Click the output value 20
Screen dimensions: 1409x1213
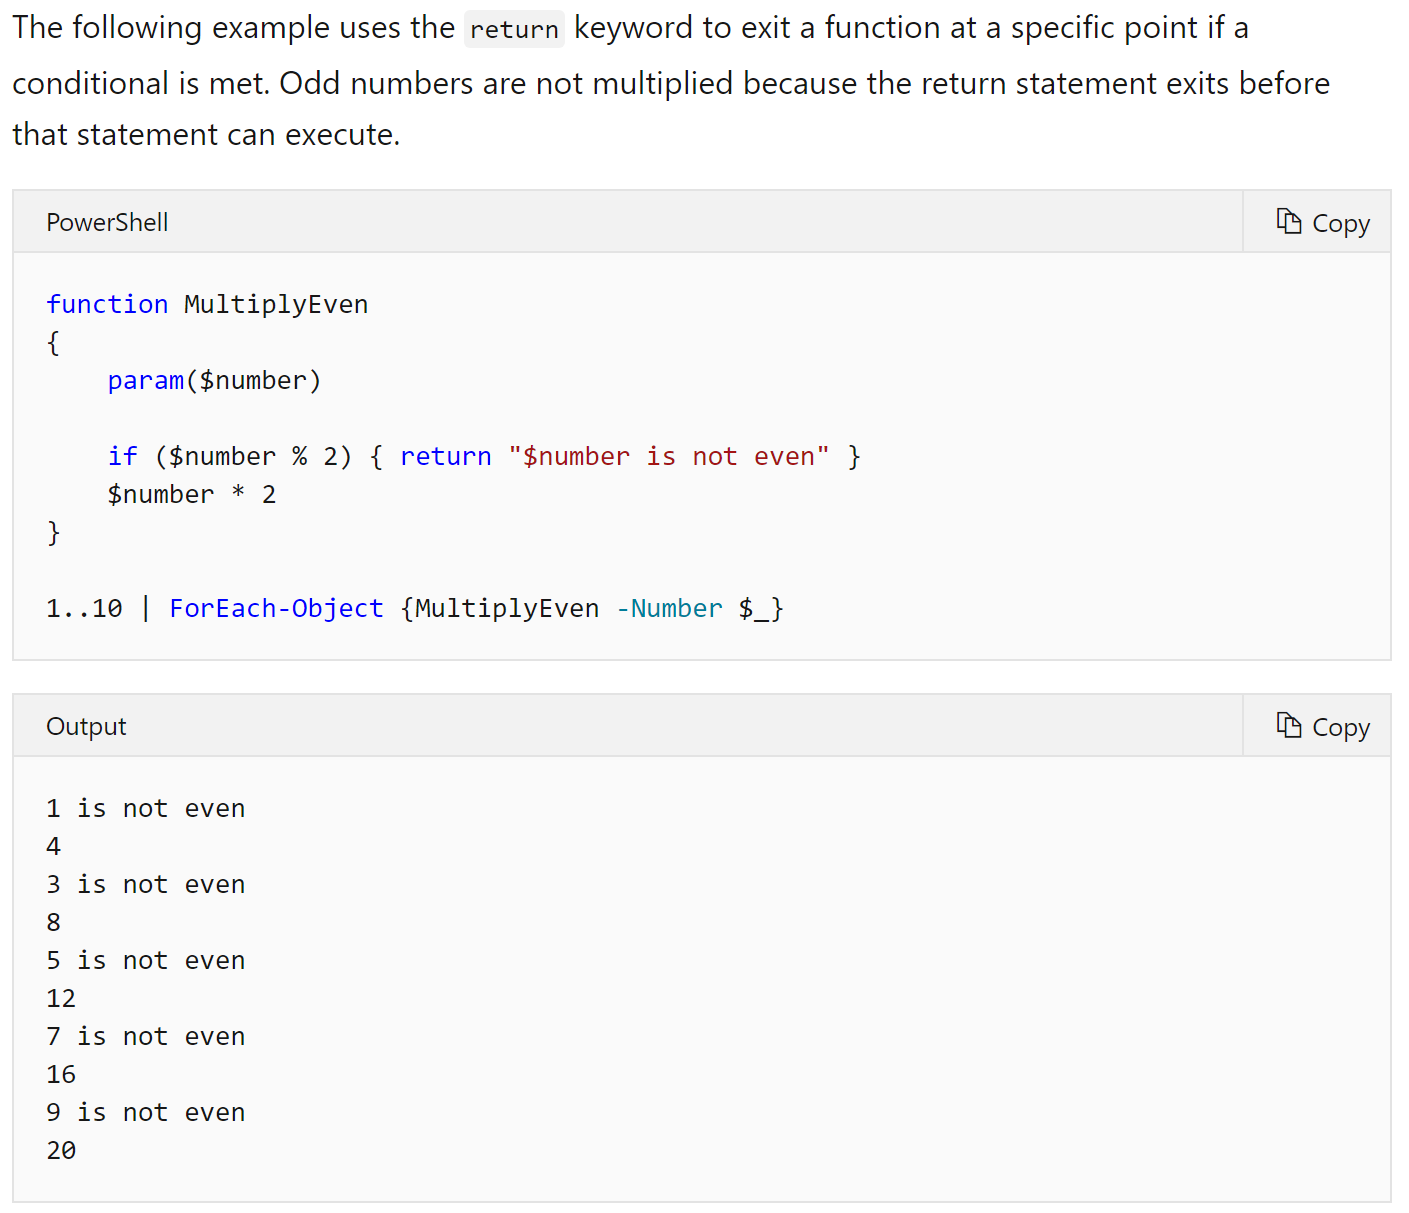(60, 1149)
